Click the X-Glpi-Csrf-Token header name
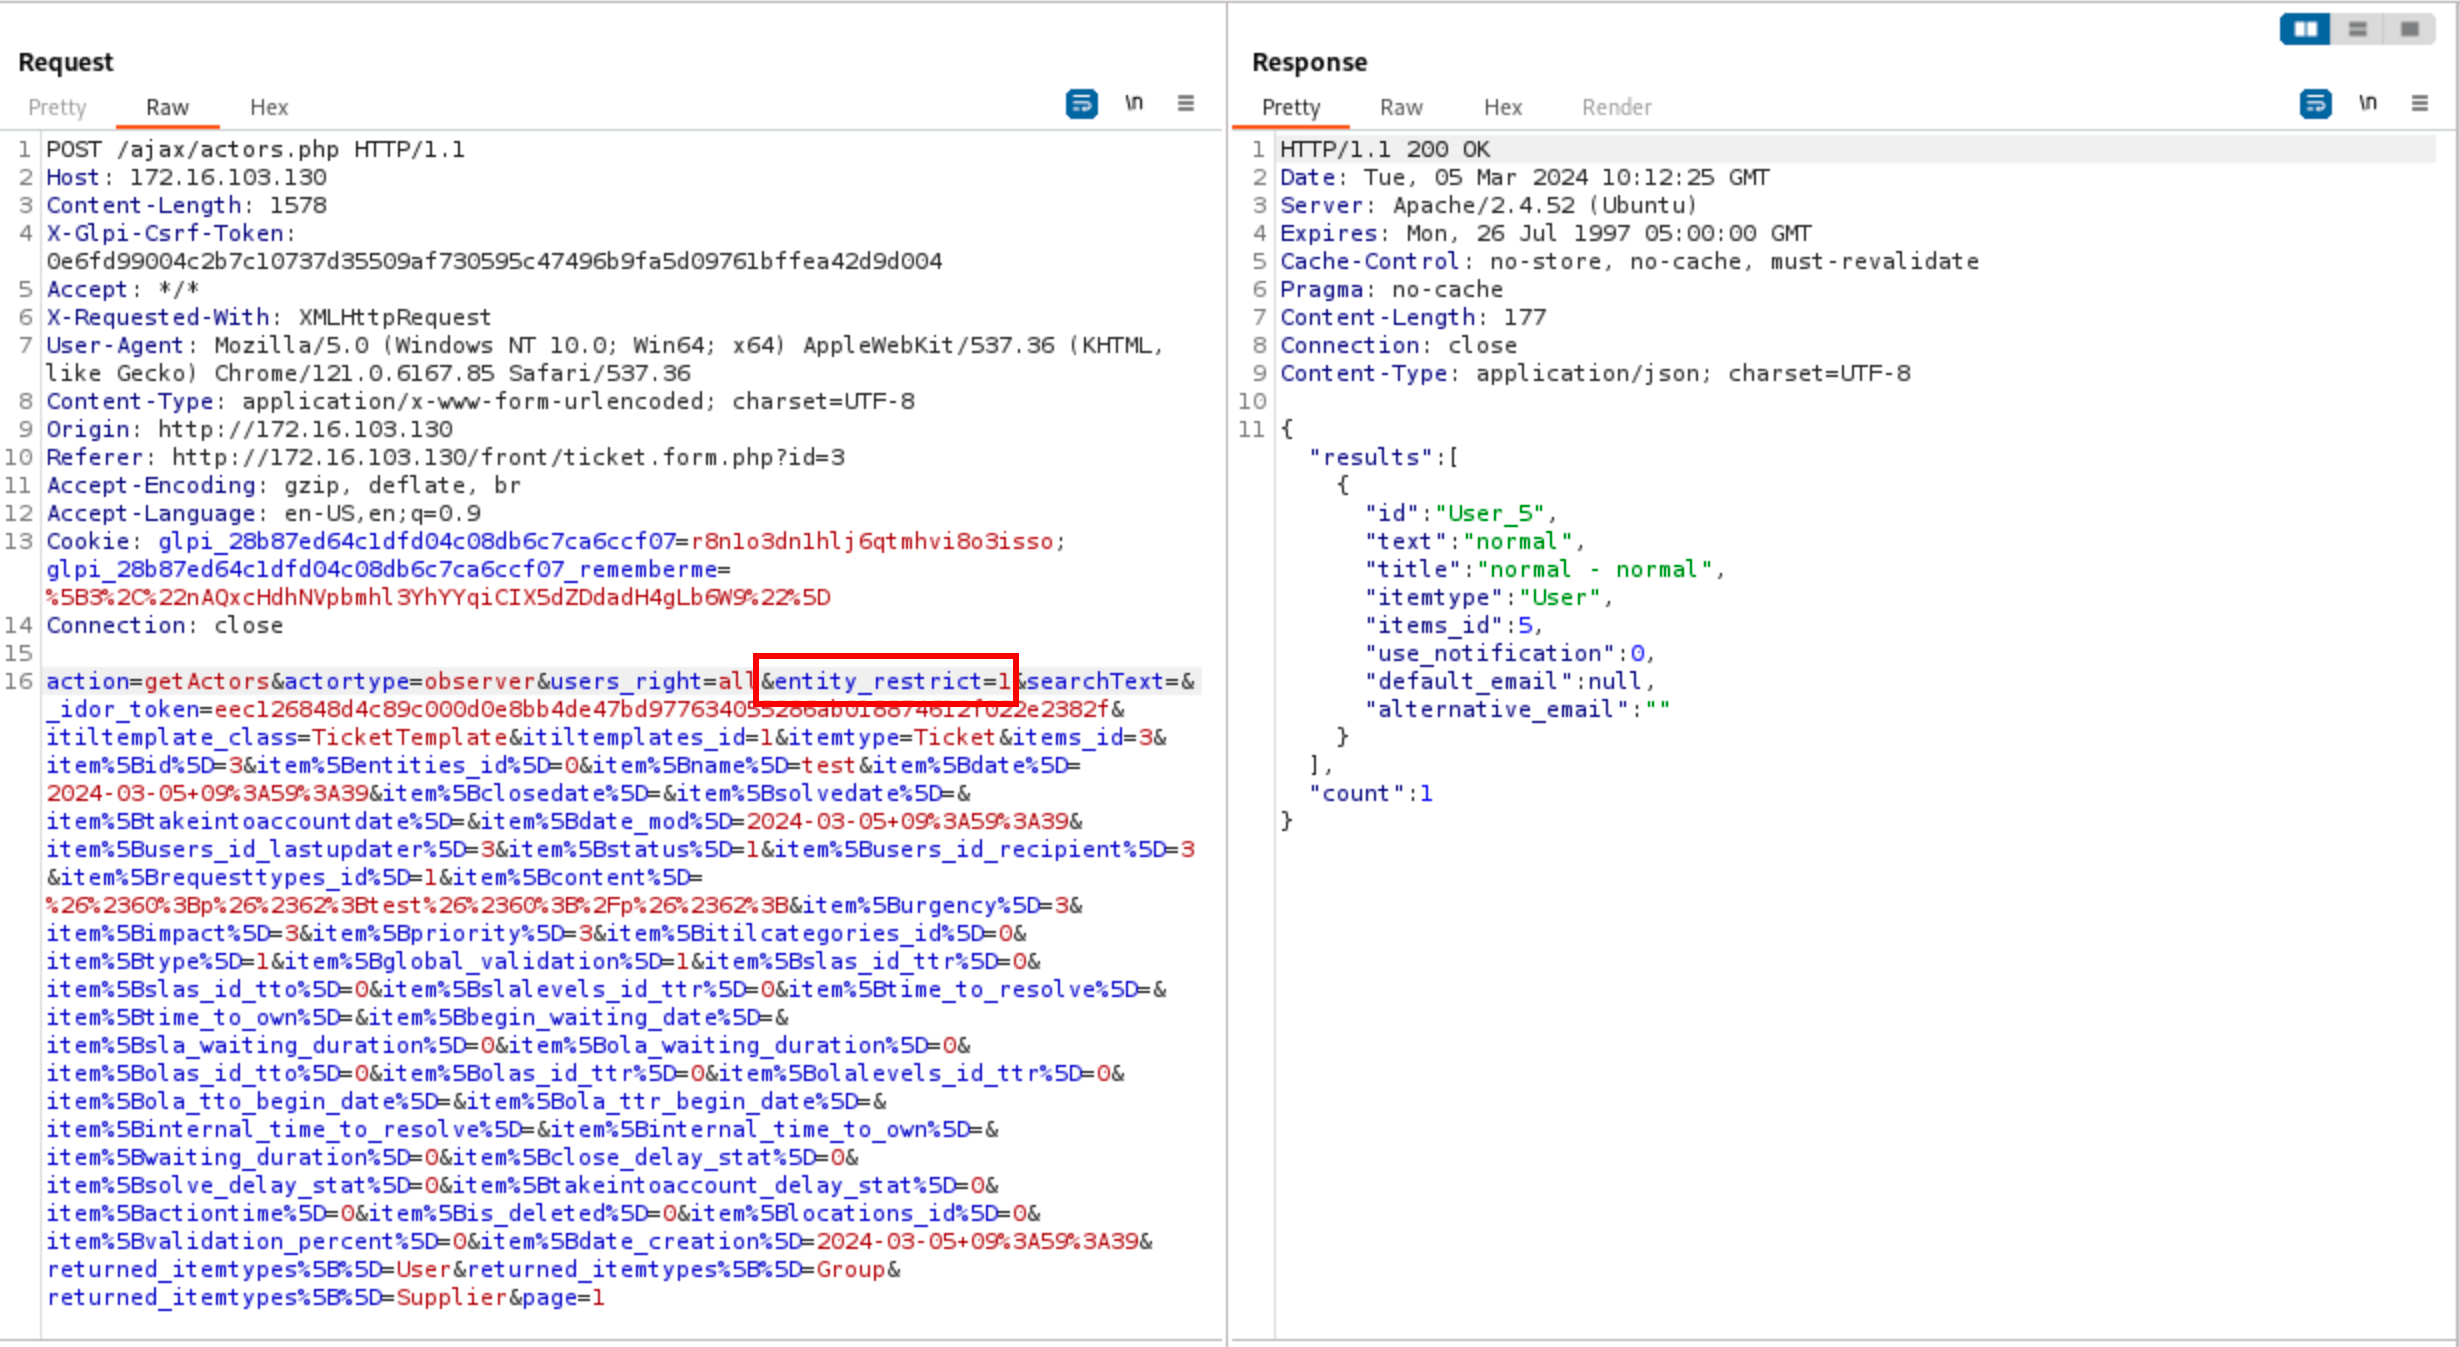Screen dimensions: 2460x1347 (x=165, y=233)
